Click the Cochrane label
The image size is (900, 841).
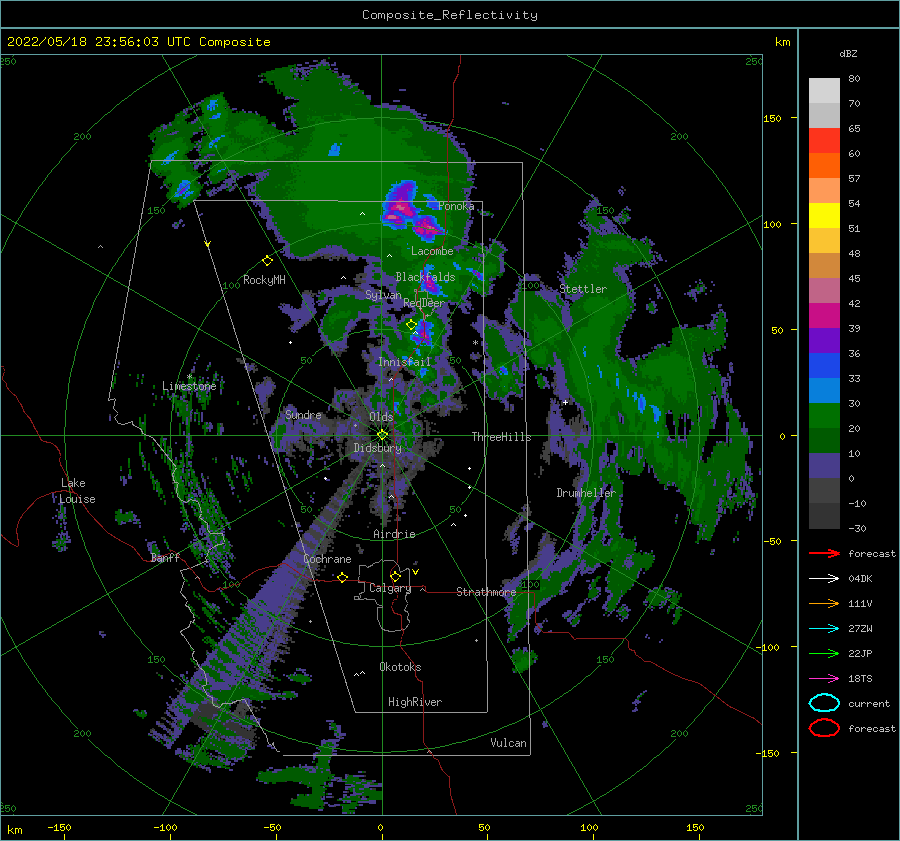click(x=327, y=559)
